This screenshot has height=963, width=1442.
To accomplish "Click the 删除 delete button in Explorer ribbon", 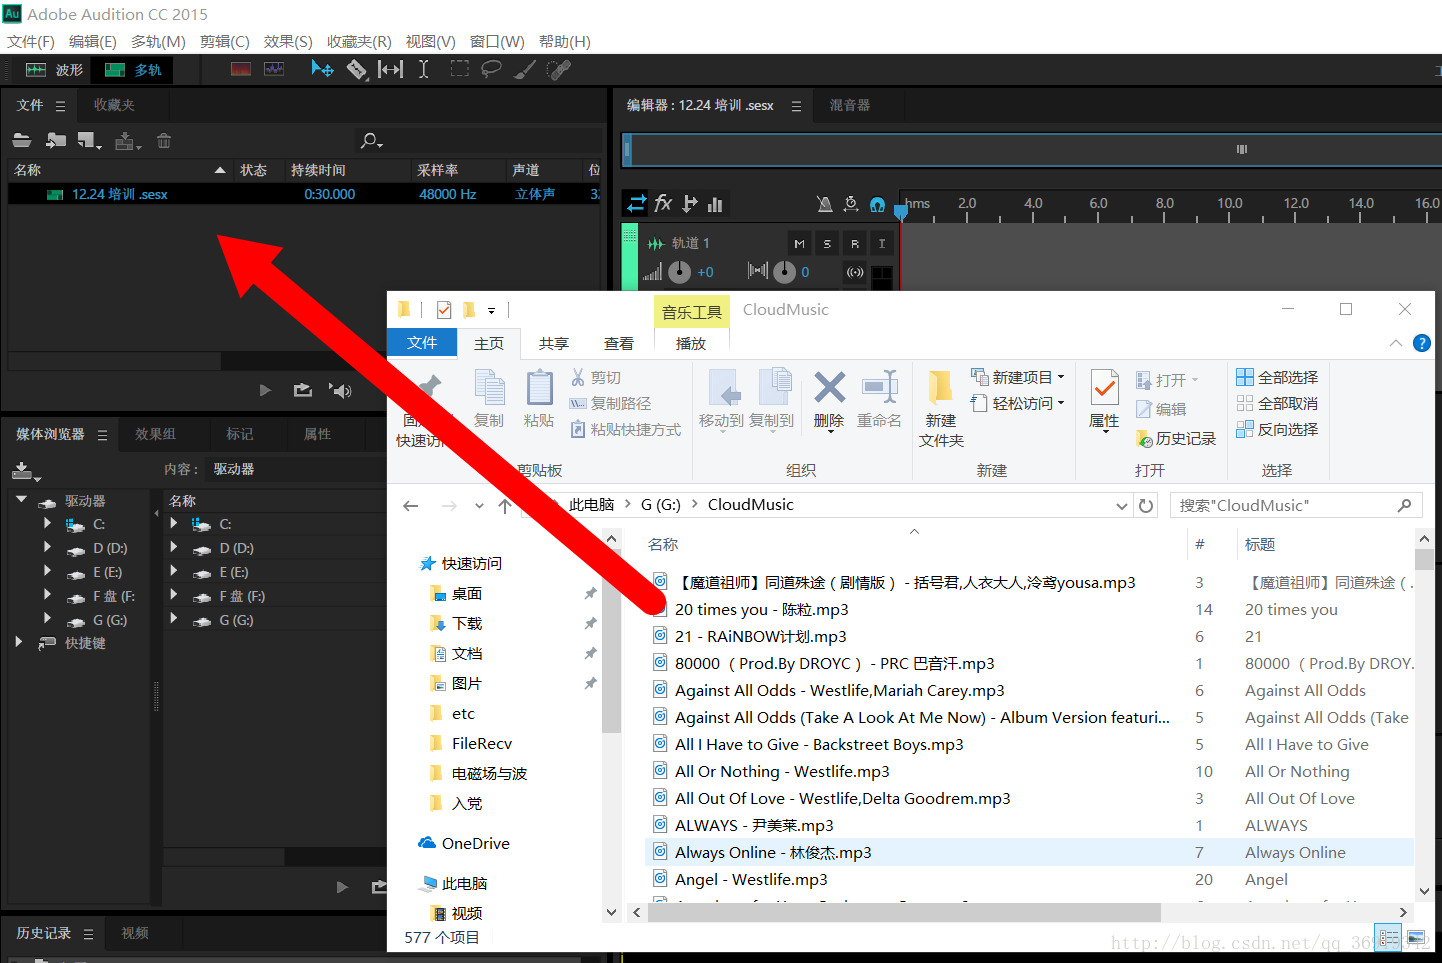I will 829,399.
